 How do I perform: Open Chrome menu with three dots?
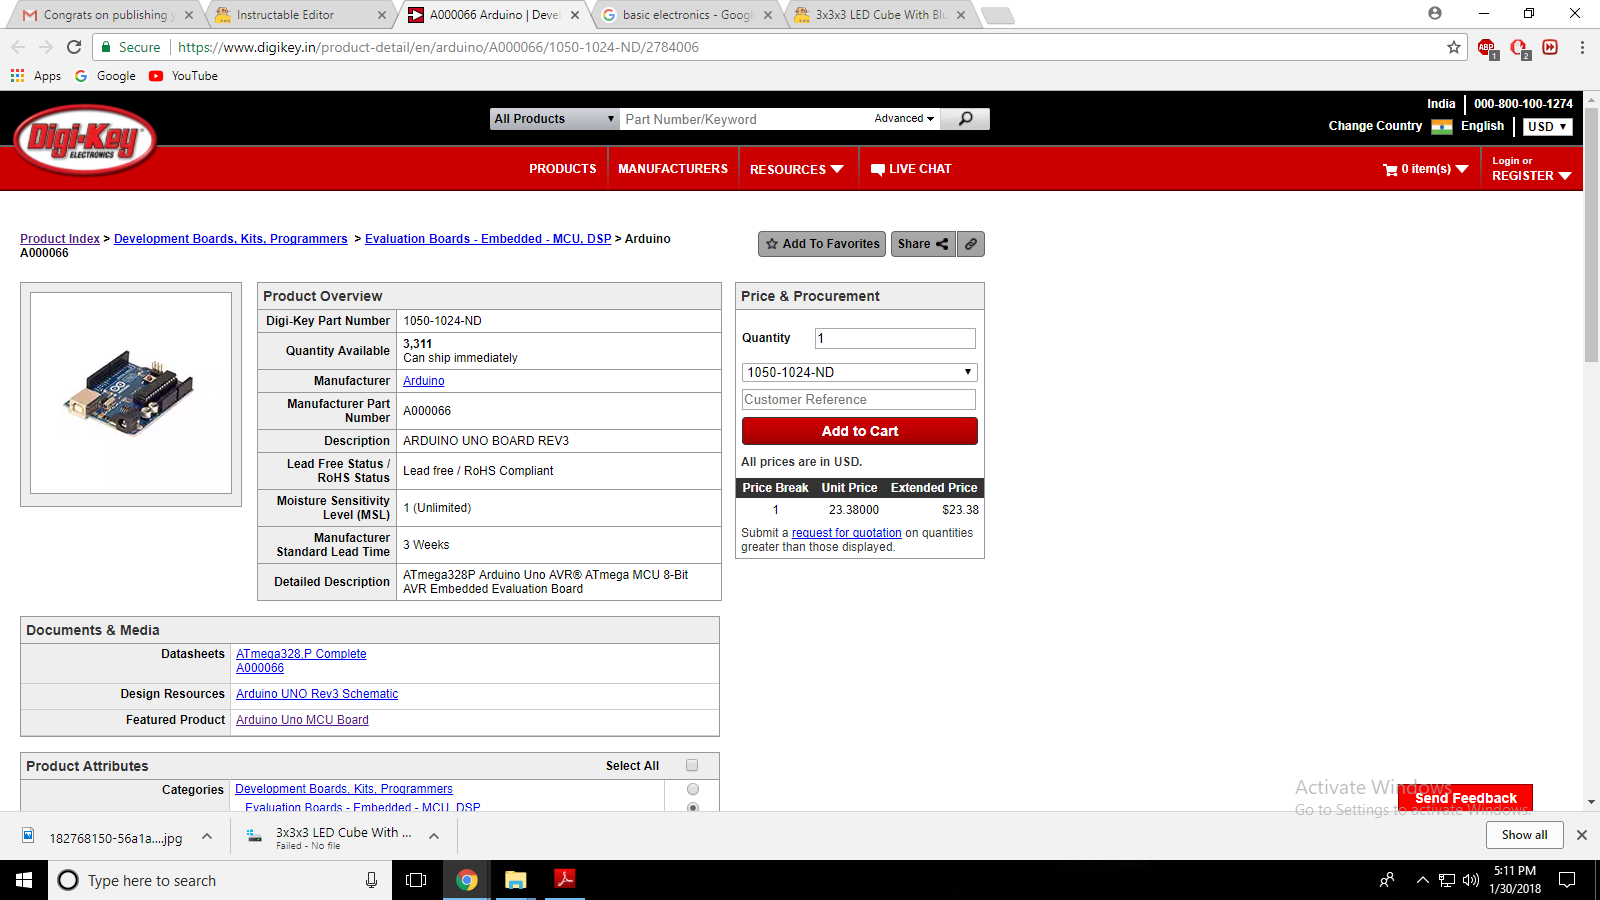pos(1582,47)
